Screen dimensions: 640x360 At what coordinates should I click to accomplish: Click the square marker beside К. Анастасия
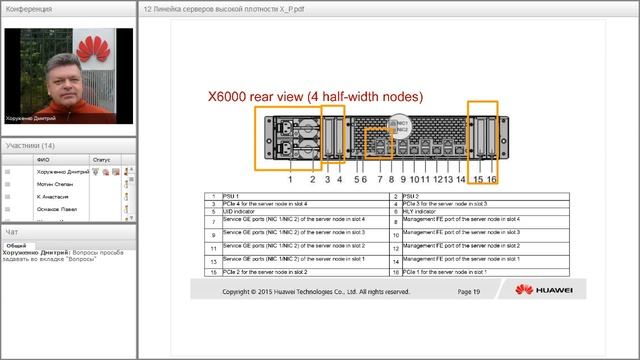pyautogui.click(x=7, y=197)
